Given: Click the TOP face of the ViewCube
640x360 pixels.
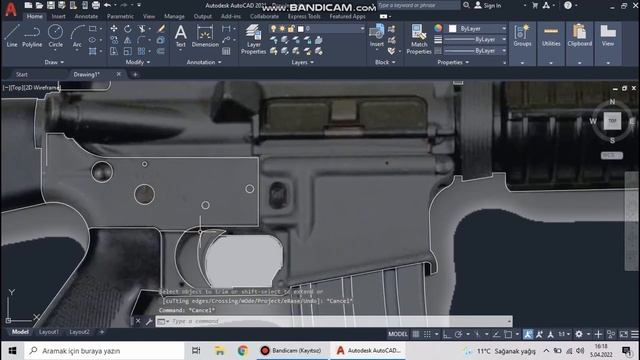Looking at the screenshot, I should 612,121.
